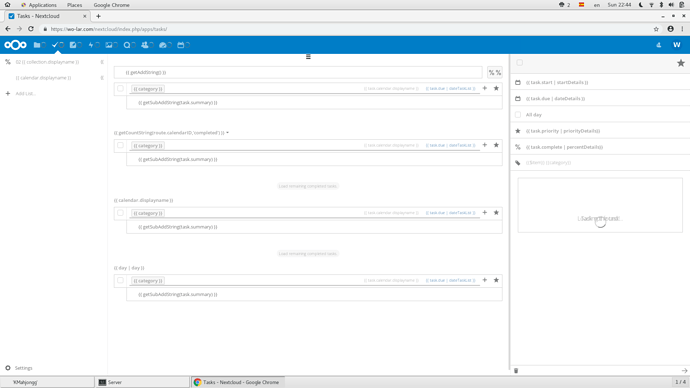Open the Gallery picture app icon
This screenshot has height=388, width=690.
coord(109,45)
